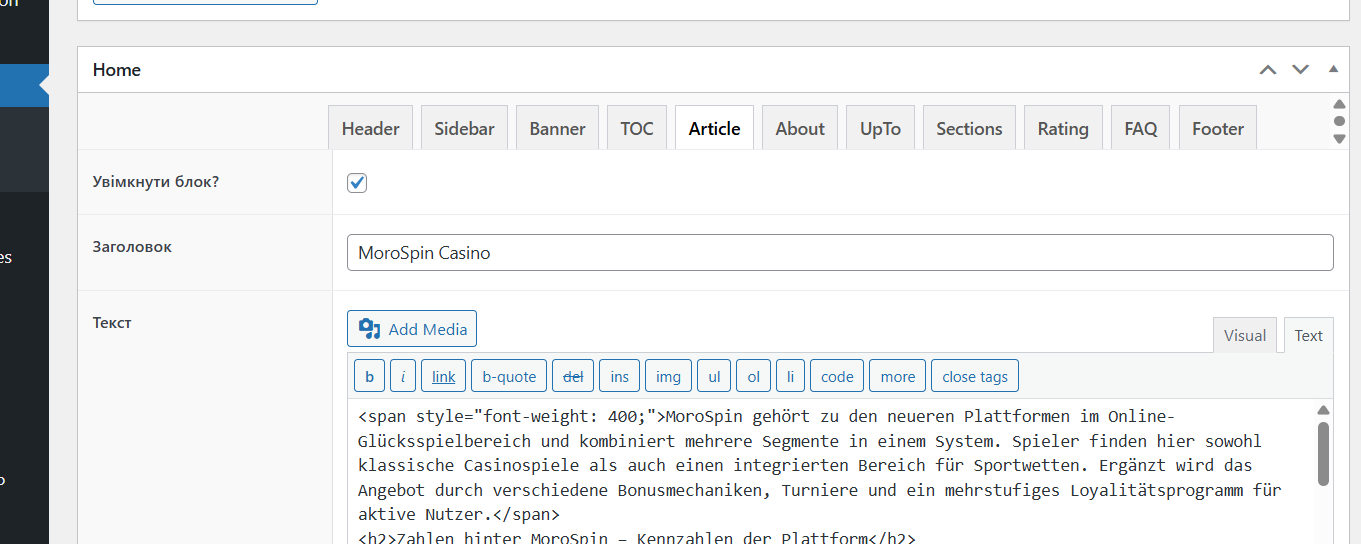
Task: Open the Sections tab
Action: point(969,128)
